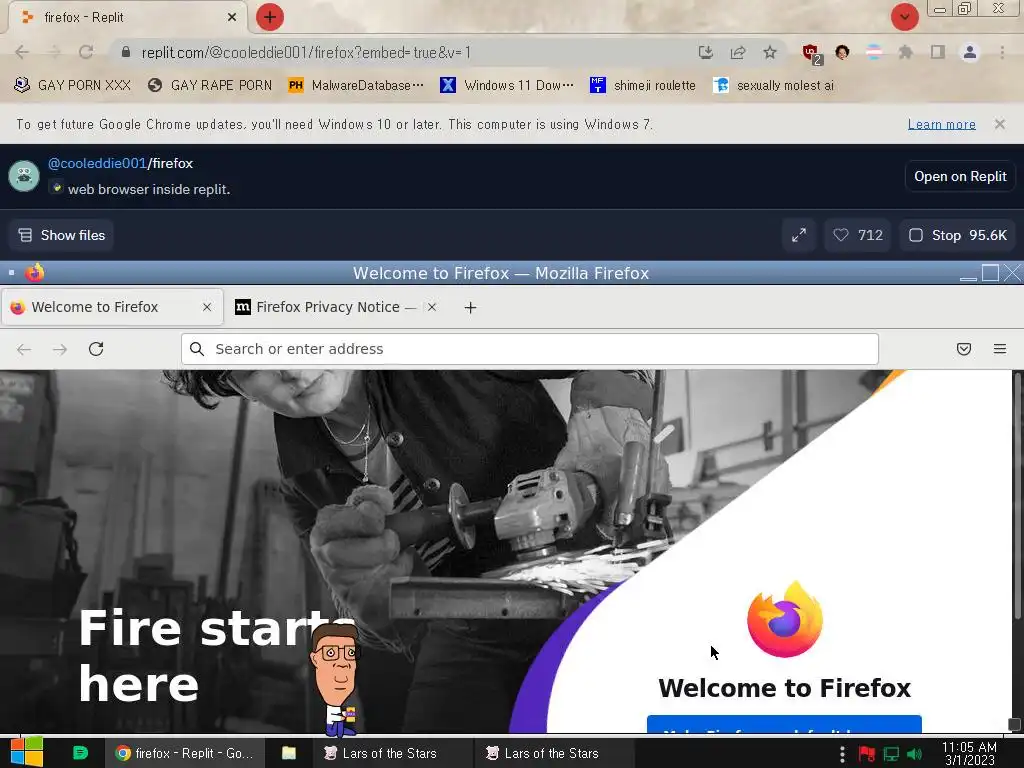Open the Windows Start button
The width and height of the screenshot is (1024, 768).
click(27, 752)
